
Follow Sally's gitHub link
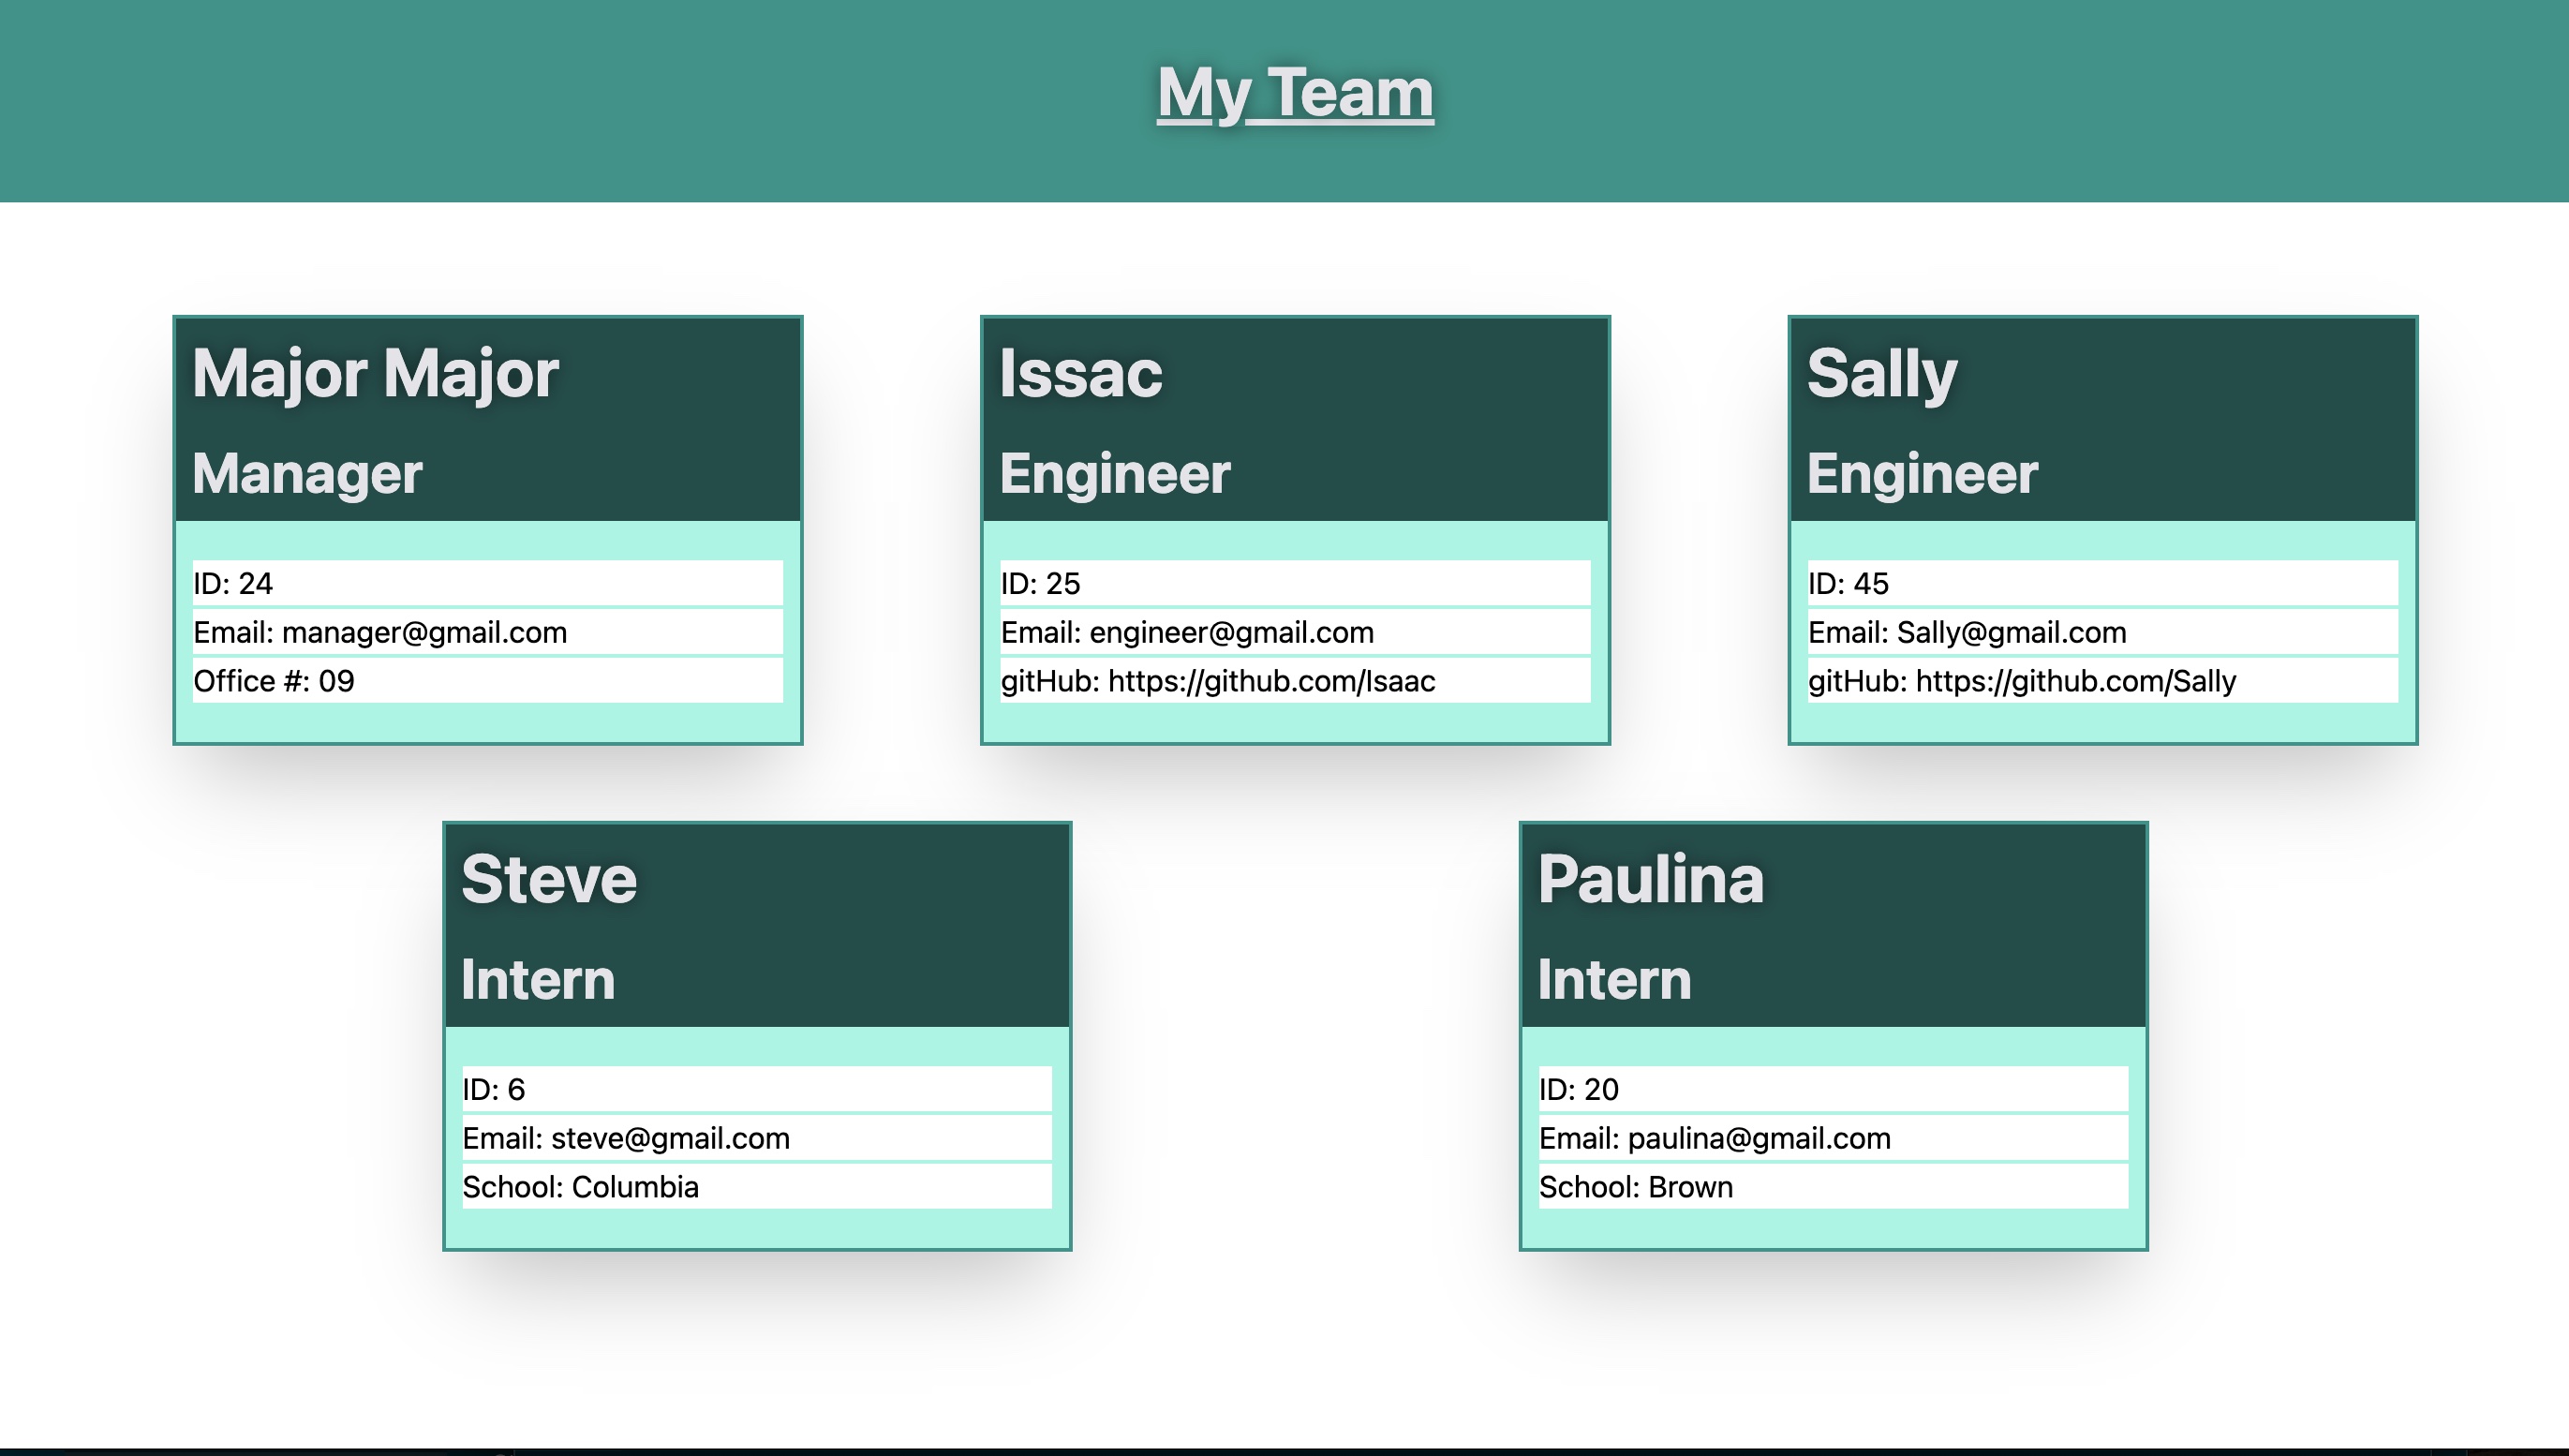tap(2023, 681)
